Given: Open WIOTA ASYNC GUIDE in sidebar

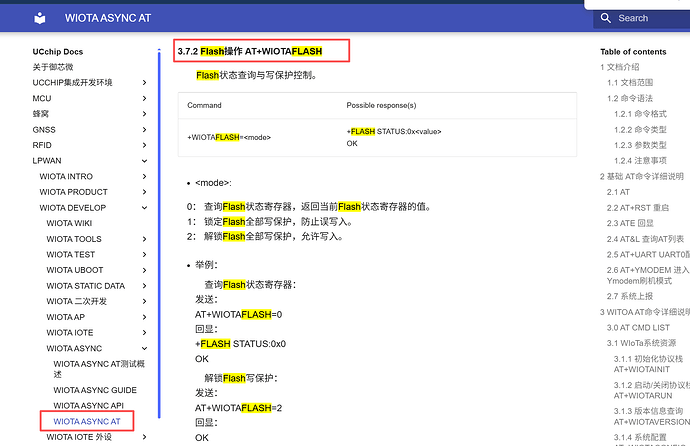Looking at the screenshot, I should coord(95,390).
